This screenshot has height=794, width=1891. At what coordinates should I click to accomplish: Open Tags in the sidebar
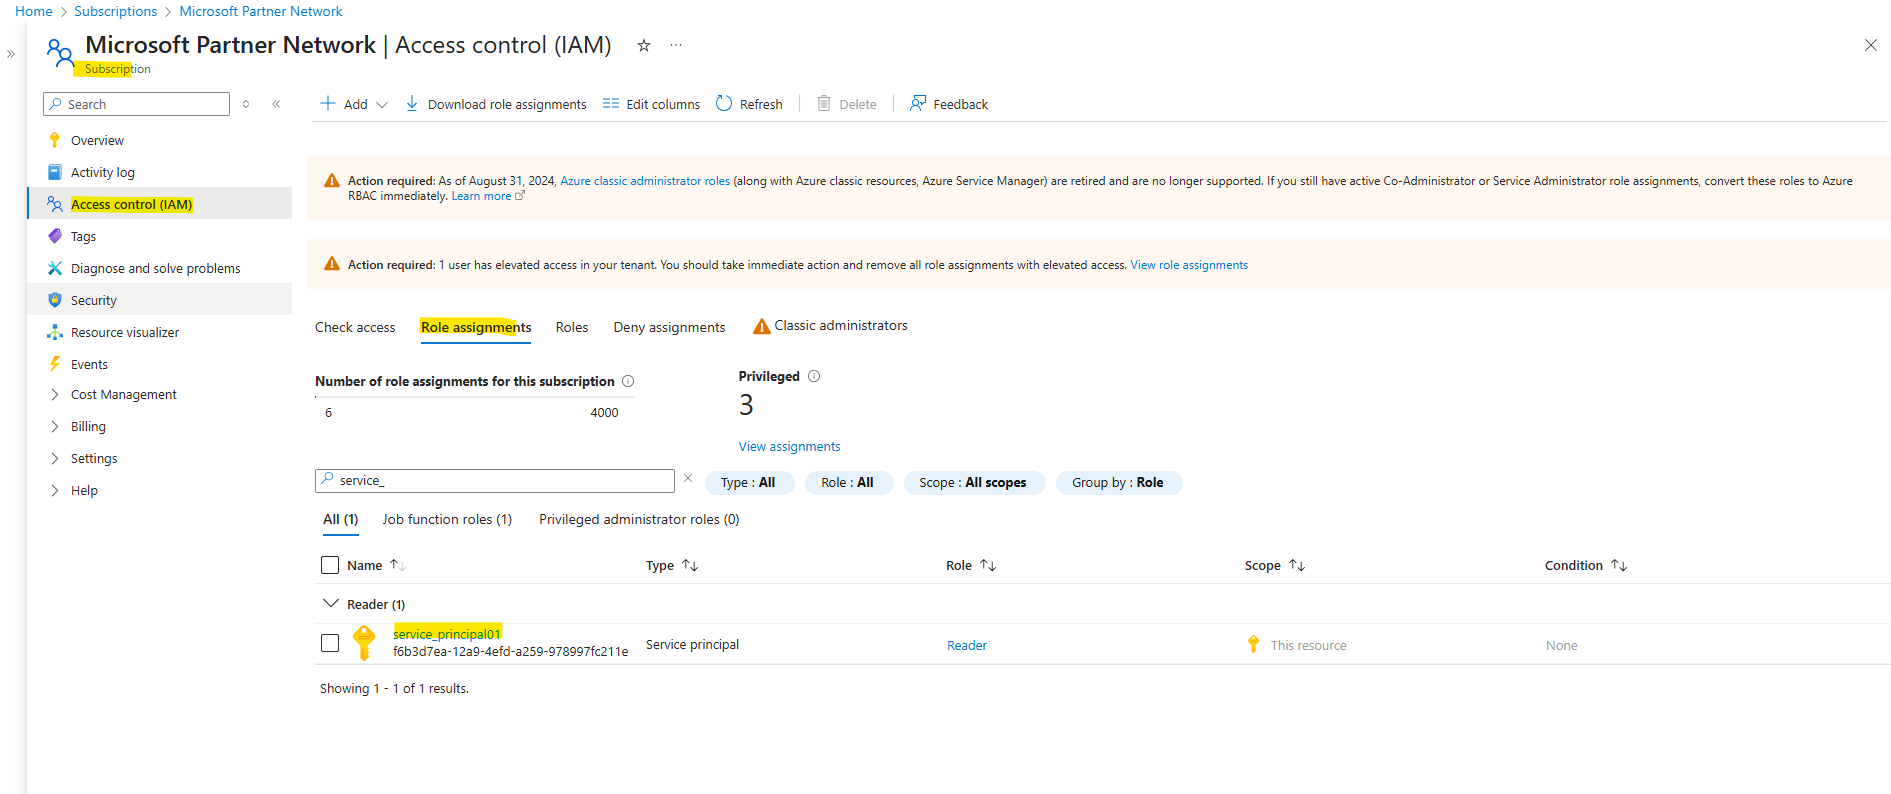point(83,236)
